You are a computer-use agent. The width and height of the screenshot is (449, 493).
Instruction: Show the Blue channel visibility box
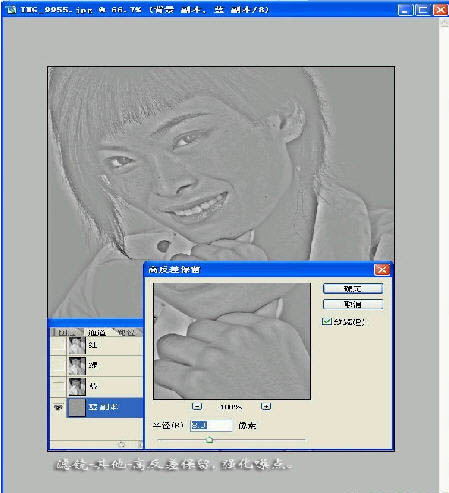tap(58, 386)
